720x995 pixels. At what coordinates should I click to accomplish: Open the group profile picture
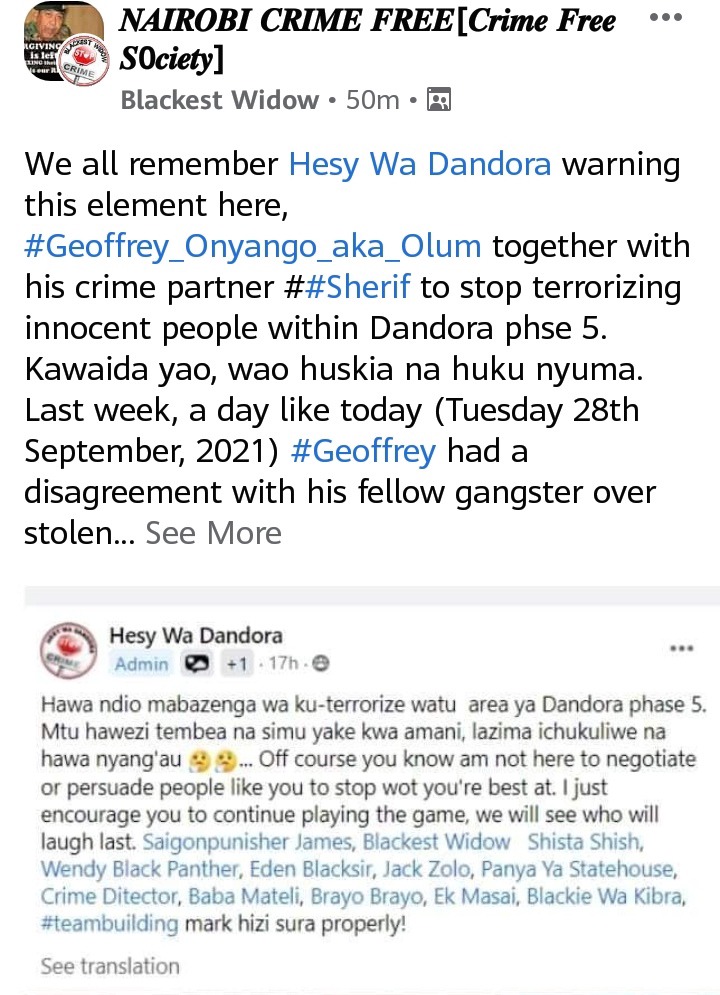[x=65, y=43]
